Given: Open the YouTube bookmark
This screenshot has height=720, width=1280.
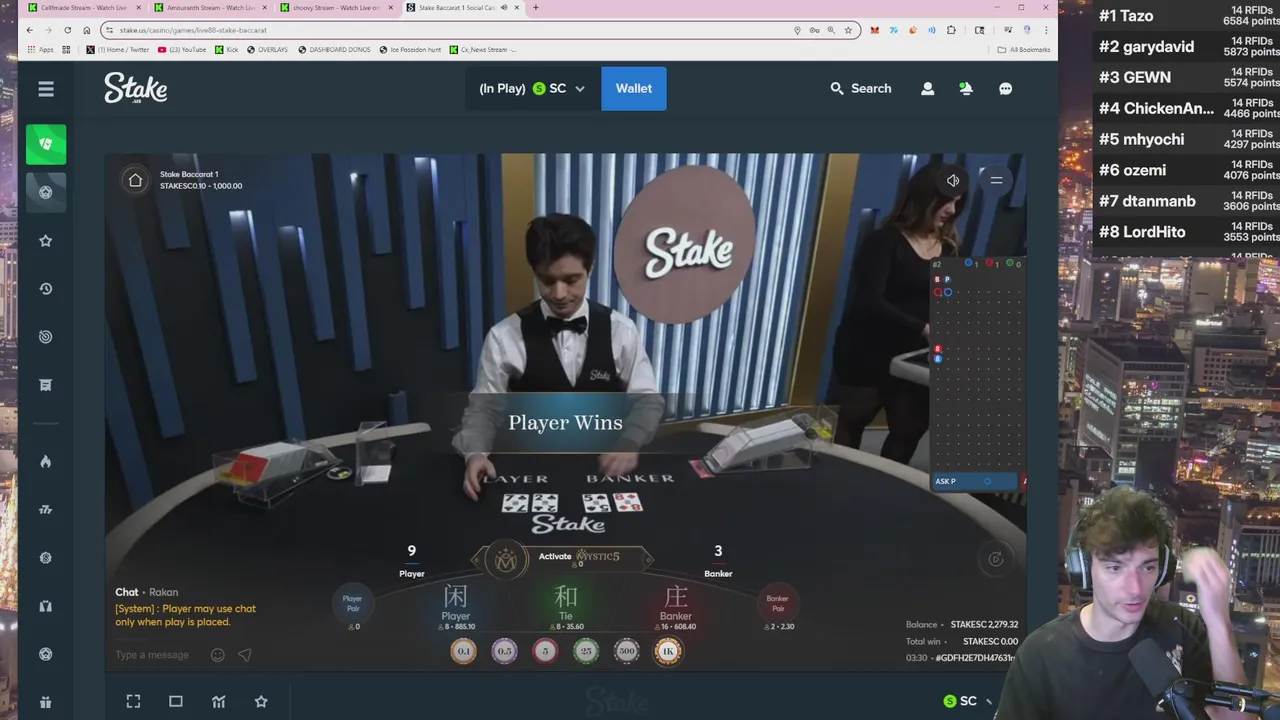Looking at the screenshot, I should (x=182, y=49).
